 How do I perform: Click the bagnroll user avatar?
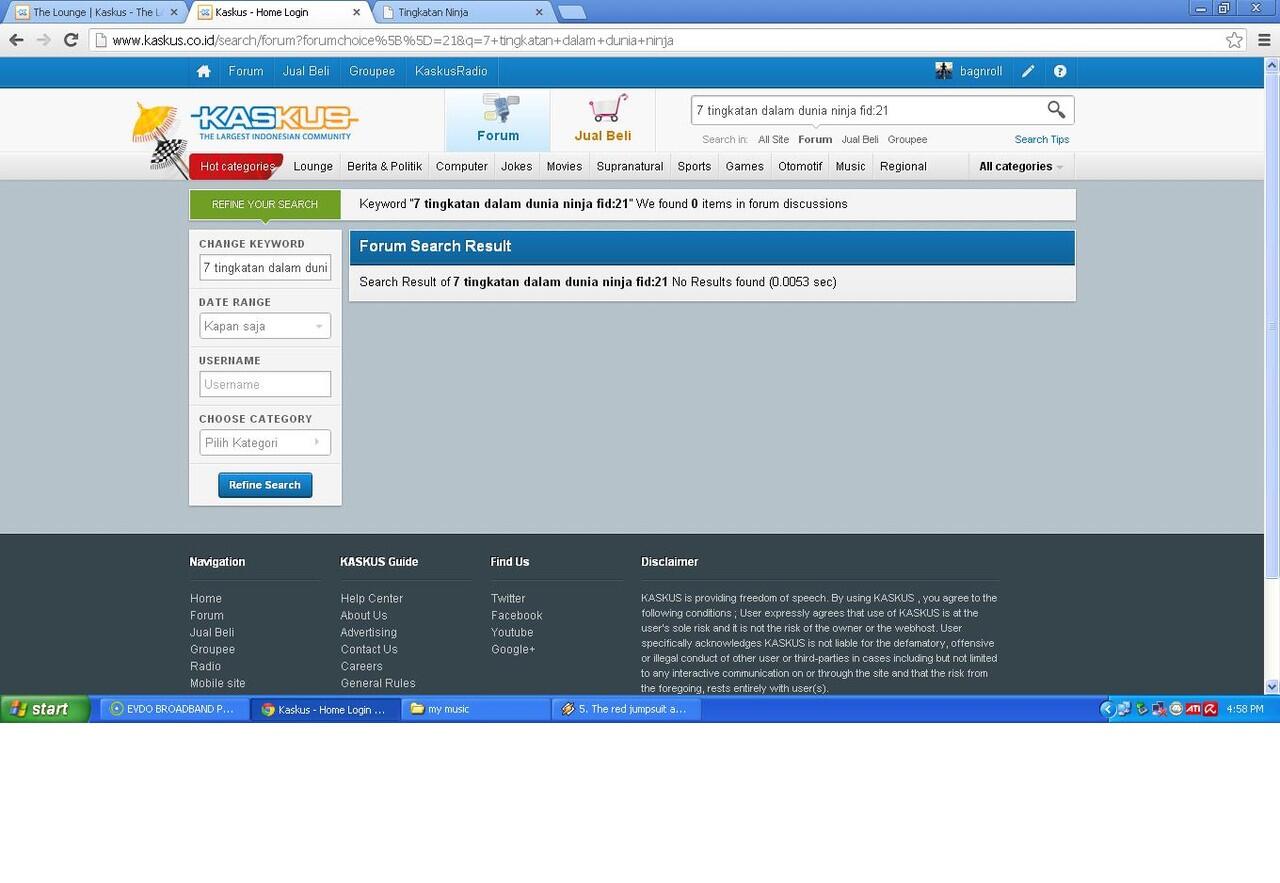point(944,71)
